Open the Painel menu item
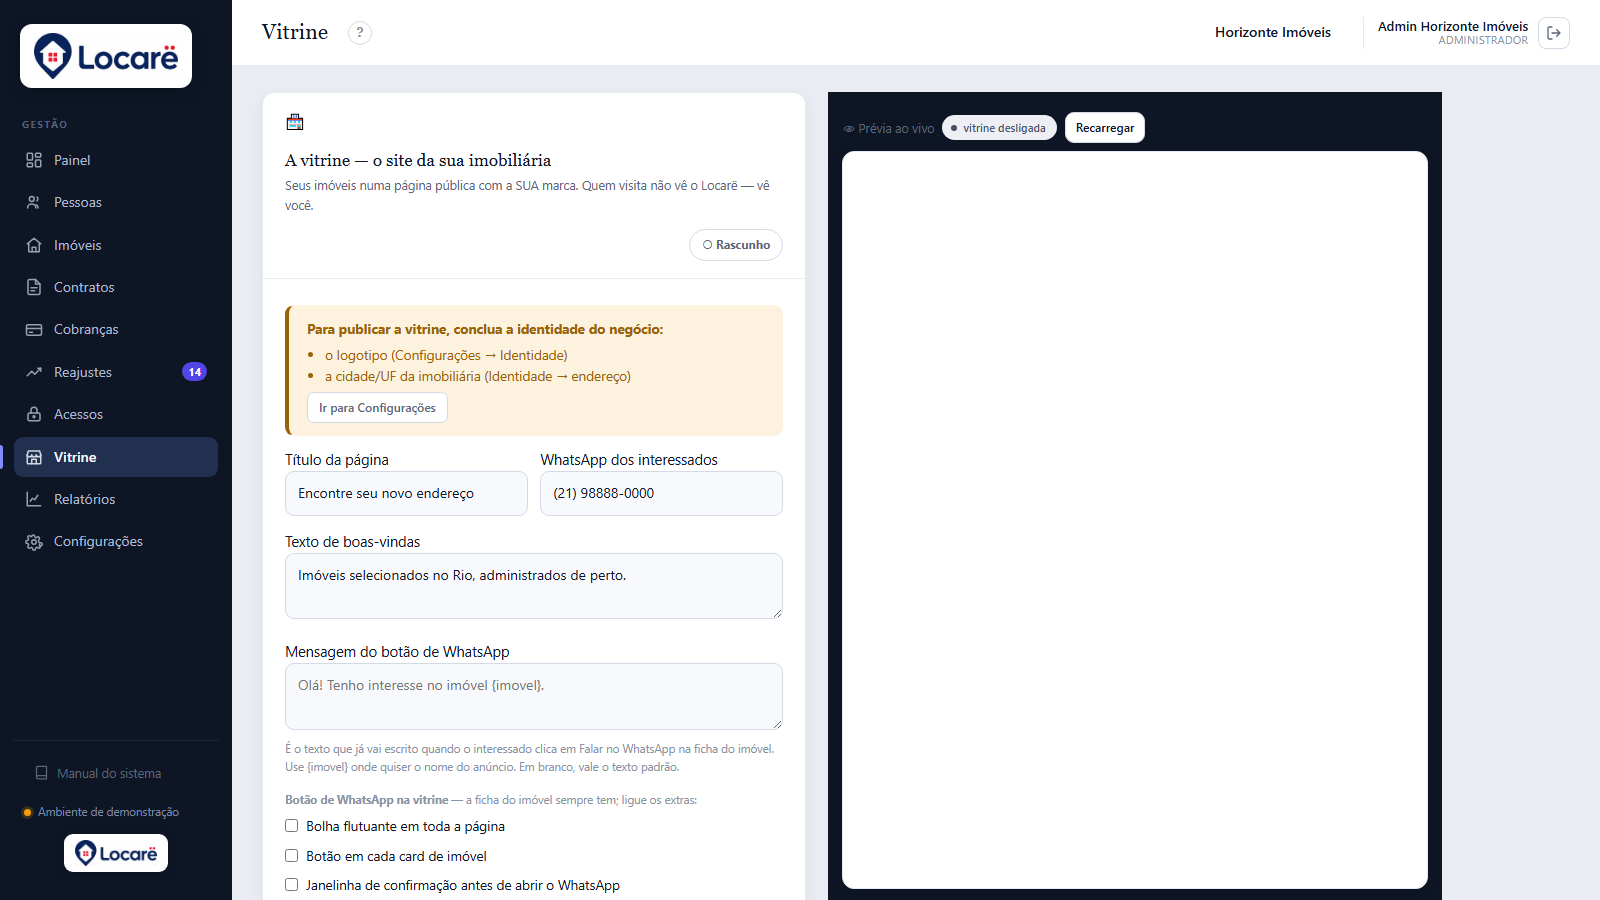Image resolution: width=1600 pixels, height=900 pixels. (x=116, y=160)
